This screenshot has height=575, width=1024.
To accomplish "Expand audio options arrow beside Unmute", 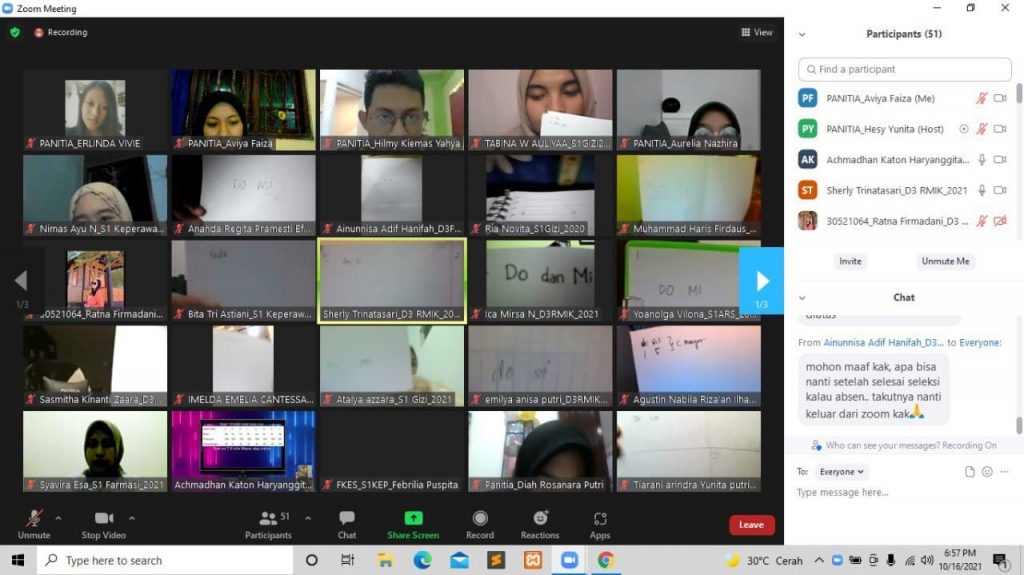I will [58, 518].
